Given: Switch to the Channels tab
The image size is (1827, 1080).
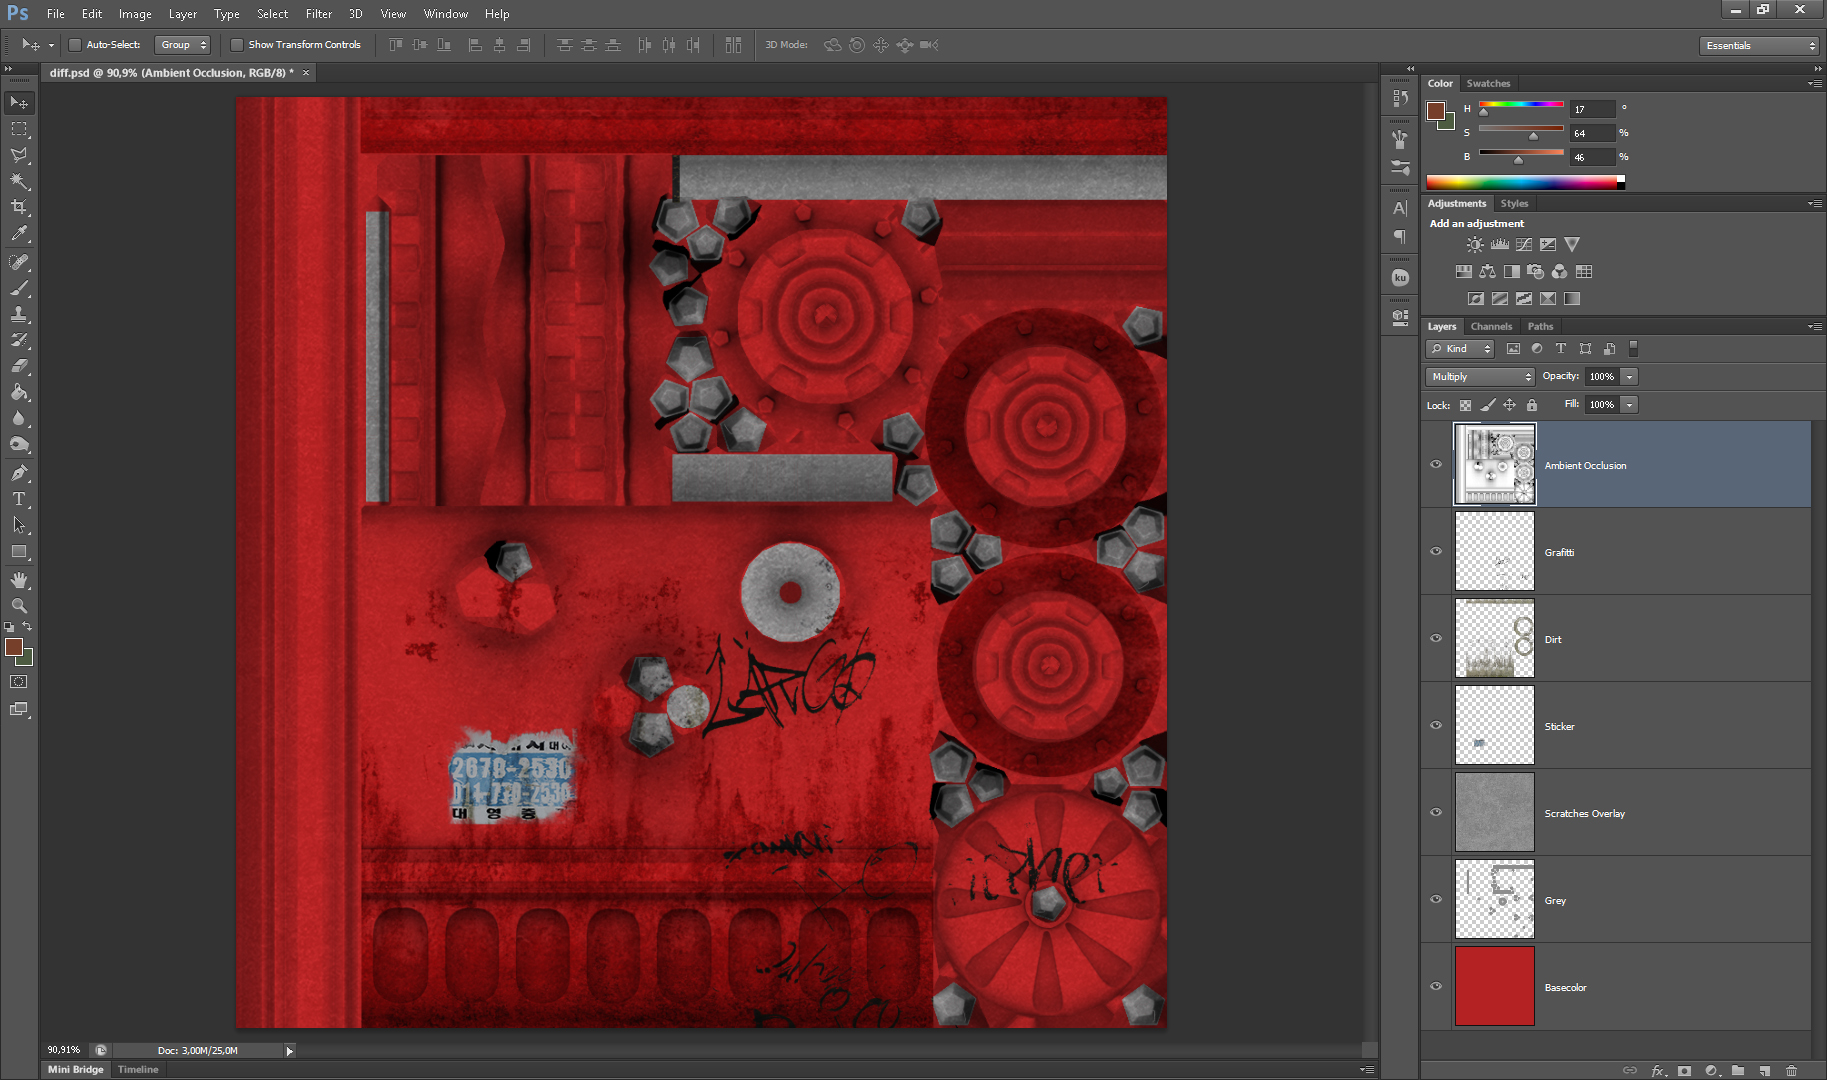Looking at the screenshot, I should coord(1490,327).
